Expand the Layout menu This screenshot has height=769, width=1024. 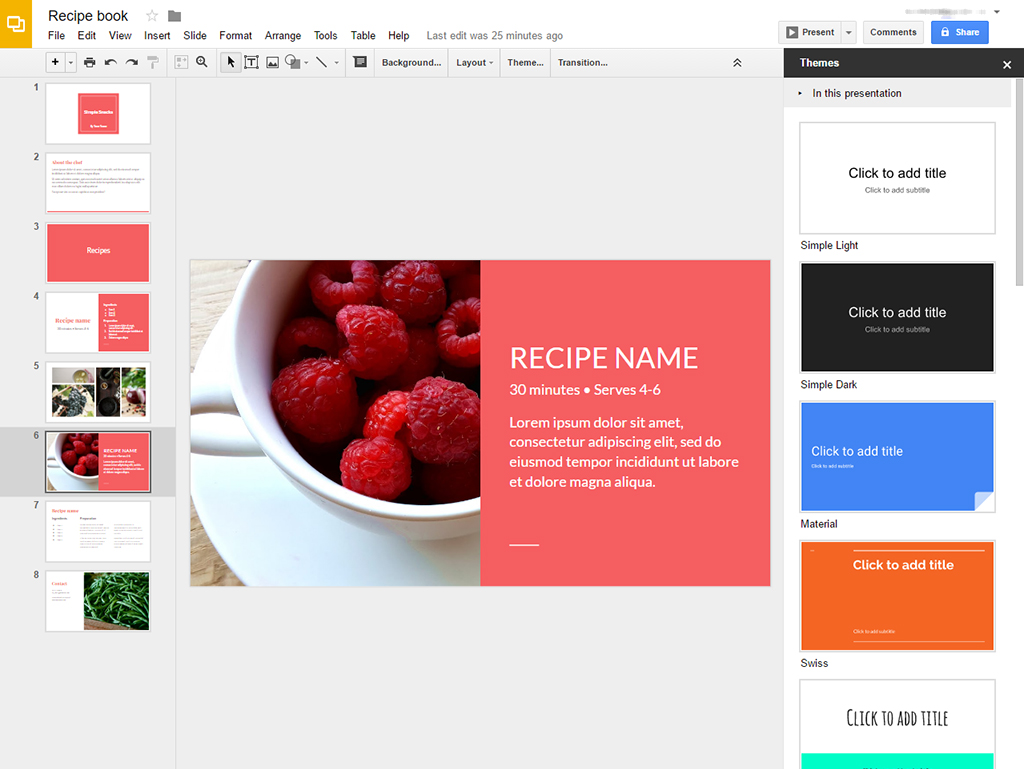click(x=472, y=62)
